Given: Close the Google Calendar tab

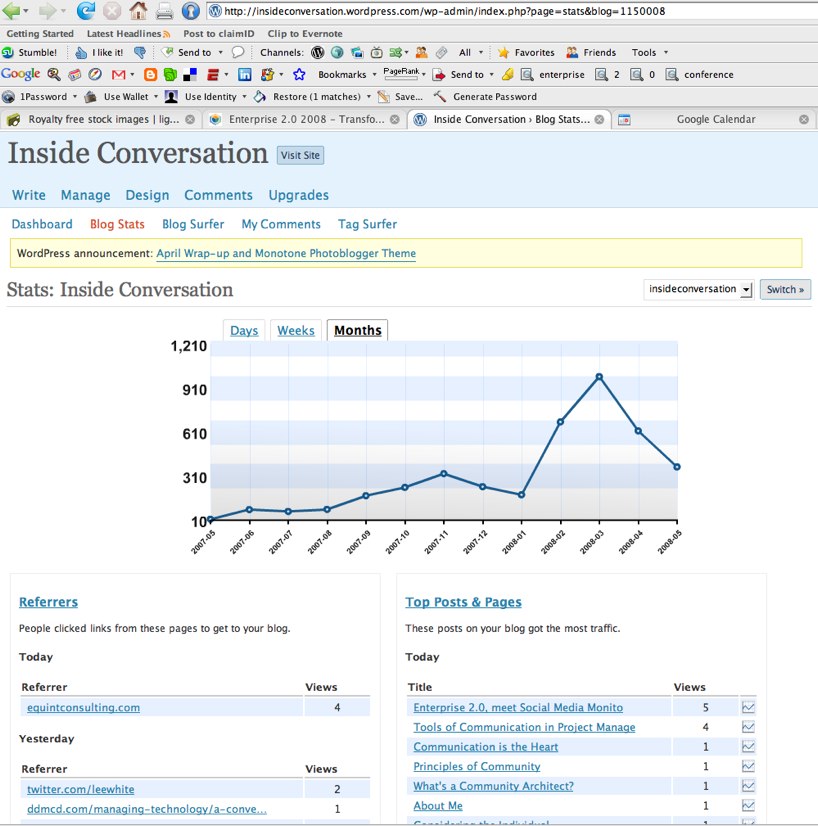Looking at the screenshot, I should point(803,119).
